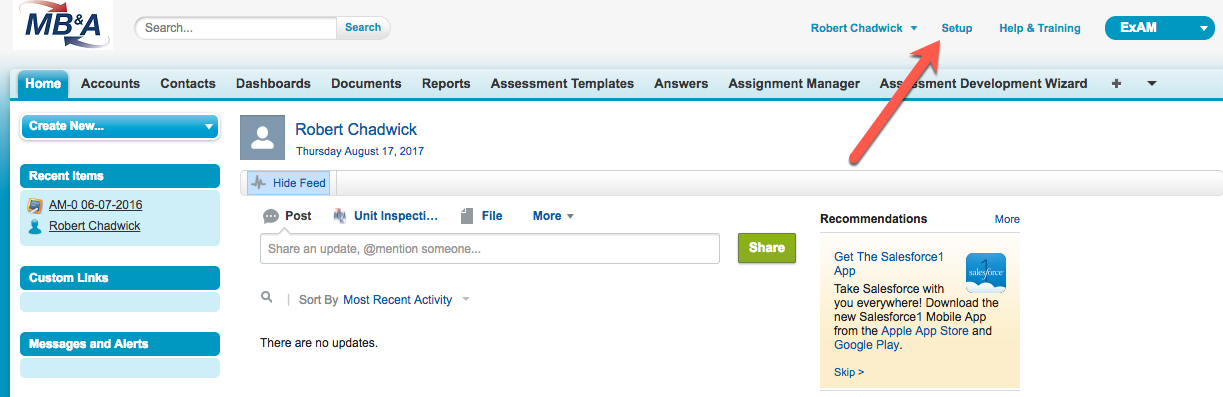This screenshot has width=1223, height=397.
Task: Click the feed search magnifier icon
Action: point(267,298)
